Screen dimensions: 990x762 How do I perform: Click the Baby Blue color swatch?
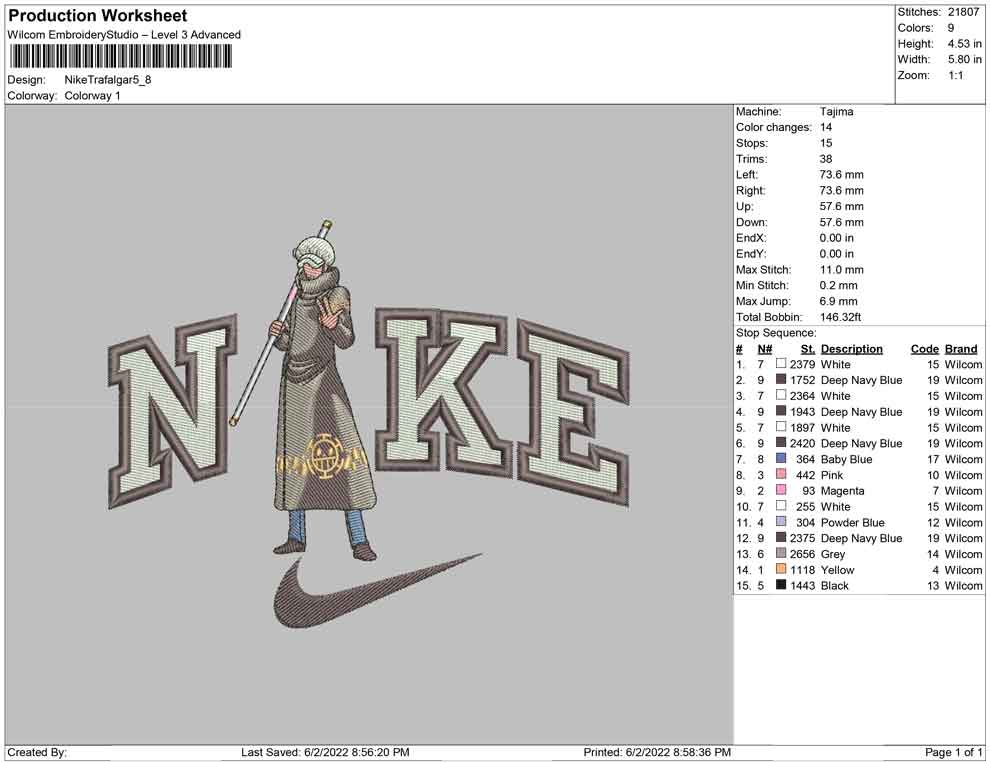[781, 459]
